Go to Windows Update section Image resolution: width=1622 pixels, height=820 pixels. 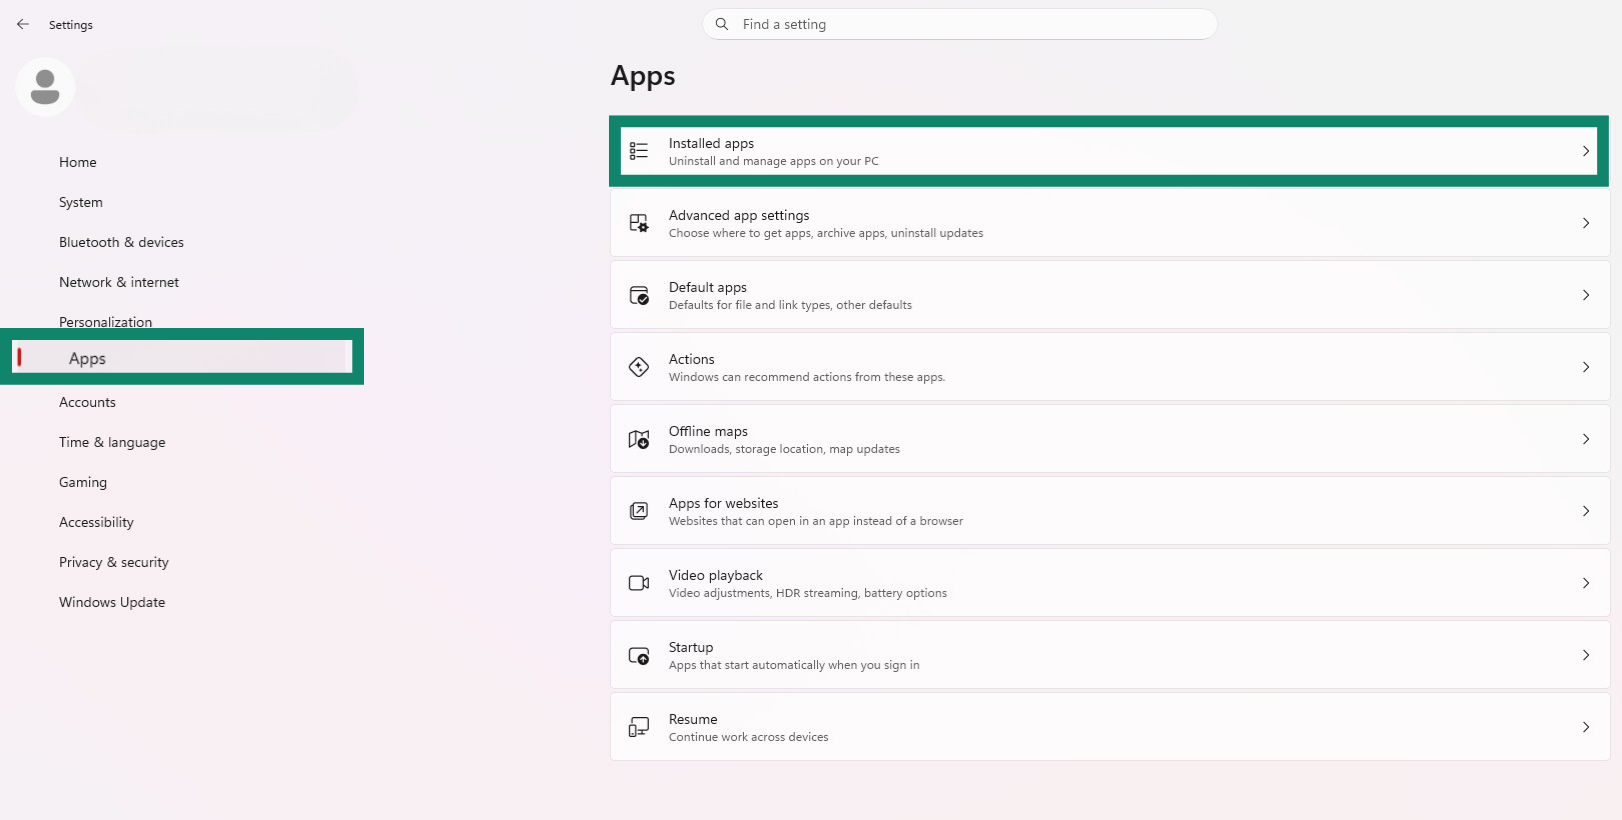pyautogui.click(x=112, y=602)
